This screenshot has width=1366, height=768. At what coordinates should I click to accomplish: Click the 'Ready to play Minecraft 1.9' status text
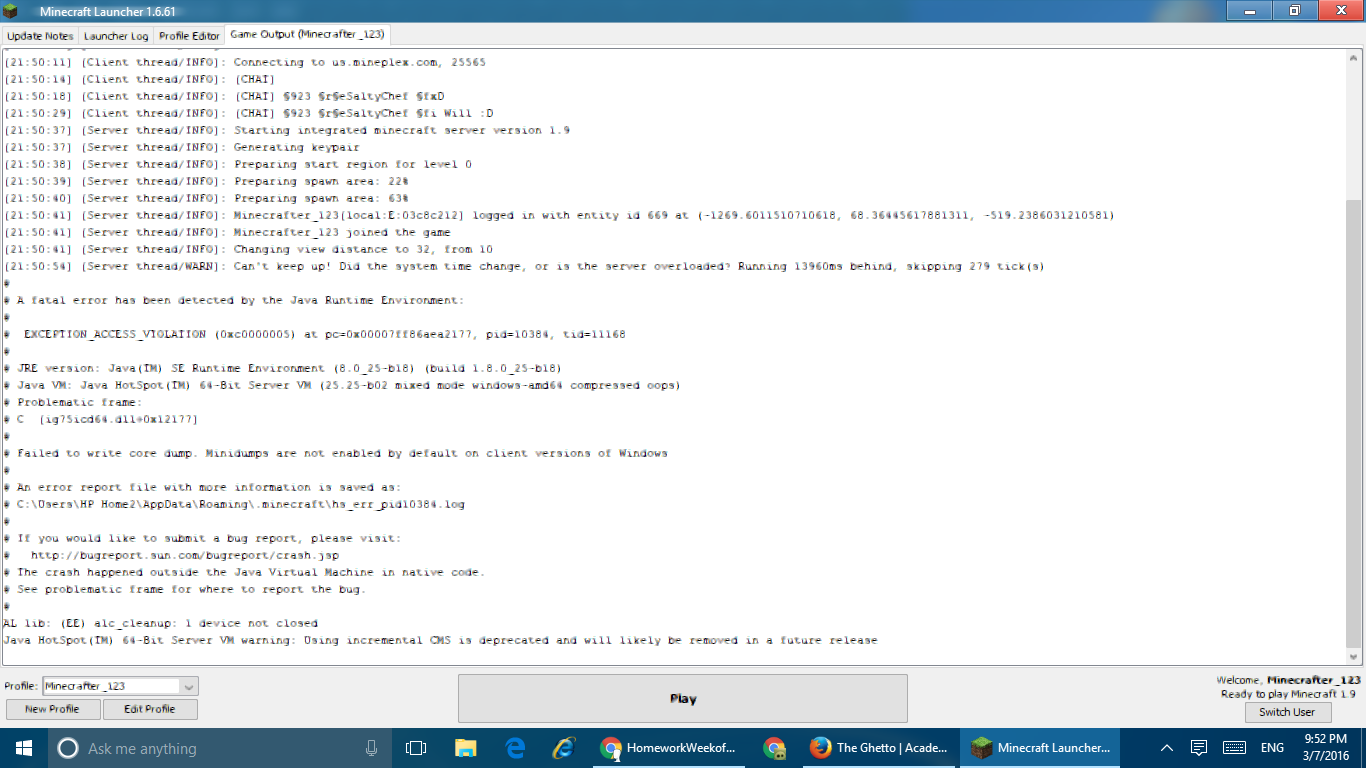click(1288, 694)
